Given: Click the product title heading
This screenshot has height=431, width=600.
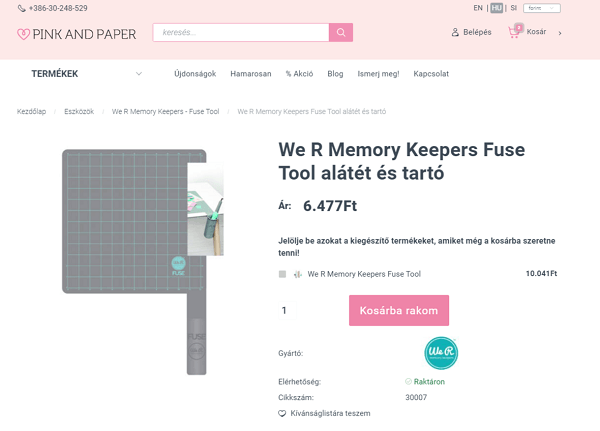Looking at the screenshot, I should pos(401,161).
